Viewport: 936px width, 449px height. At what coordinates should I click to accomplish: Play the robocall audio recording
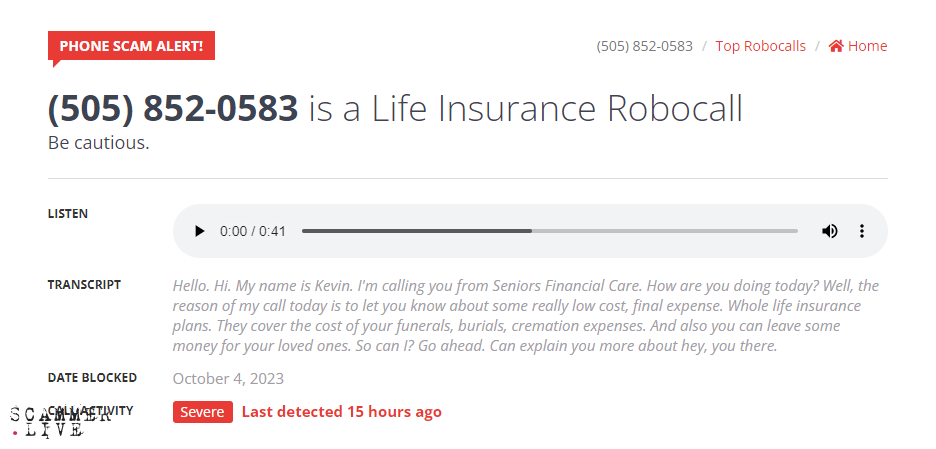199,231
